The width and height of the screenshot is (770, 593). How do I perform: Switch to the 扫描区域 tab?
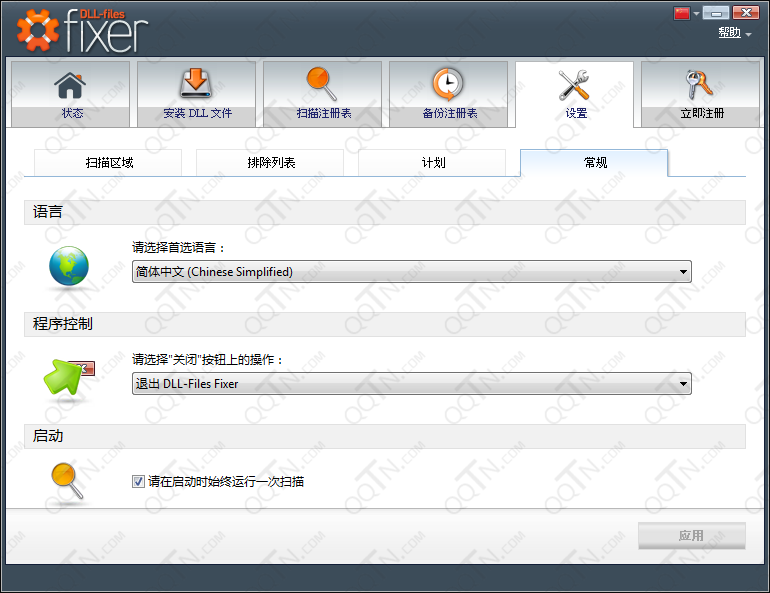click(x=109, y=162)
